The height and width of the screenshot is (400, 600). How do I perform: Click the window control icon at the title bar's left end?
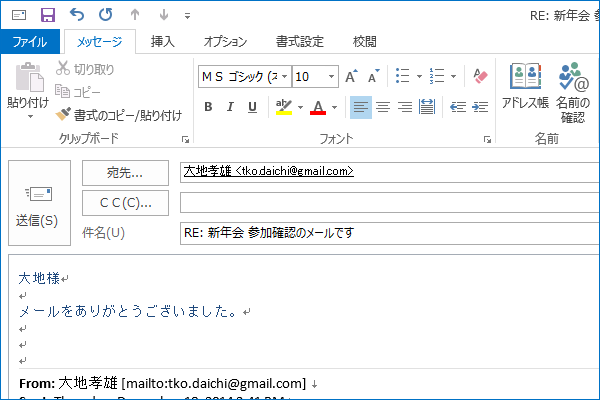pos(19,15)
